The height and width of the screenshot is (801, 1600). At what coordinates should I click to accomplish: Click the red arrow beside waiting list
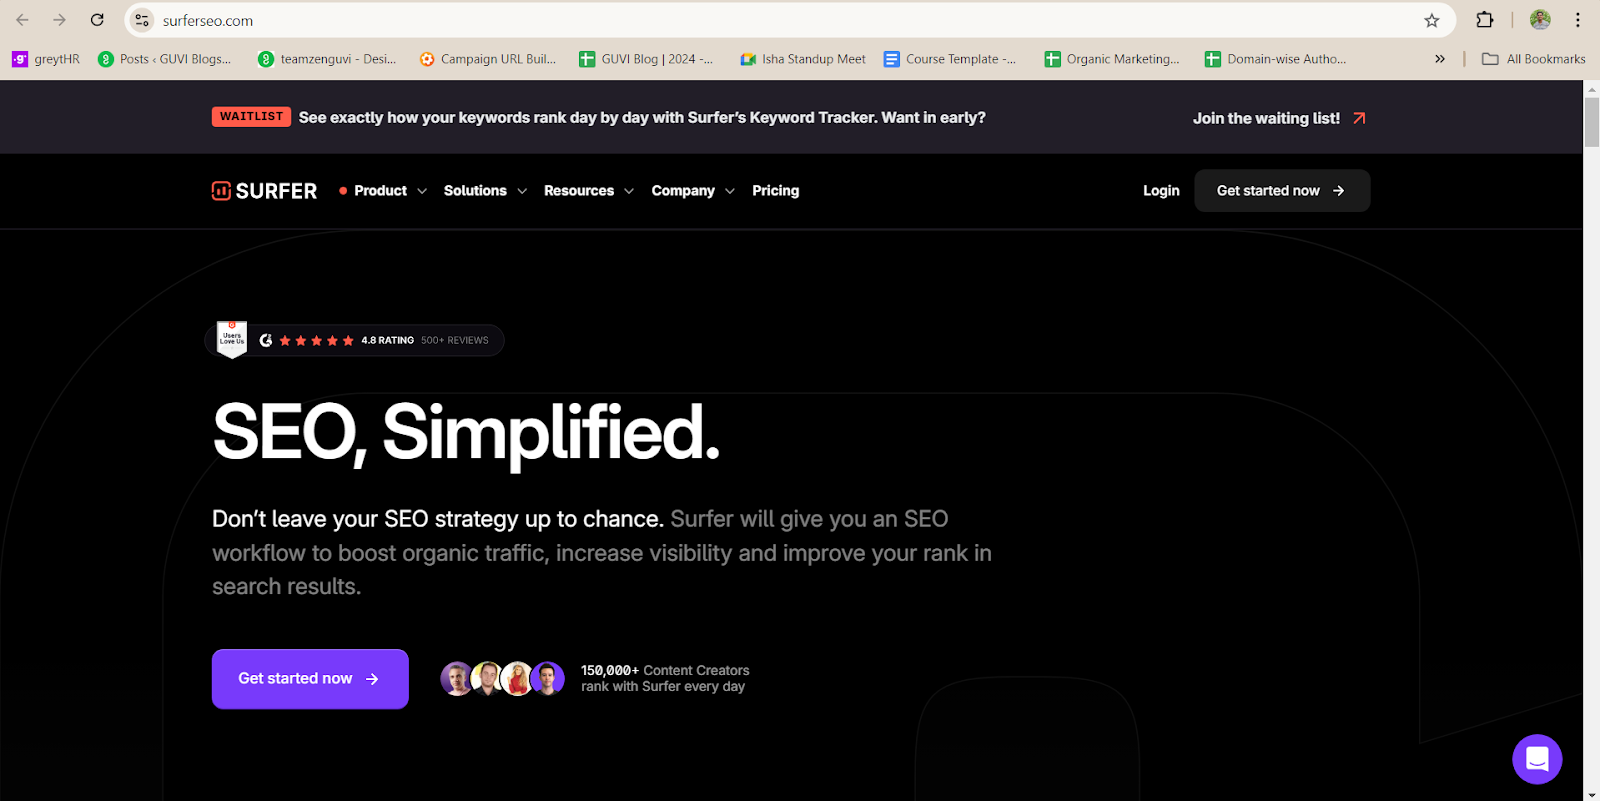coord(1359,118)
